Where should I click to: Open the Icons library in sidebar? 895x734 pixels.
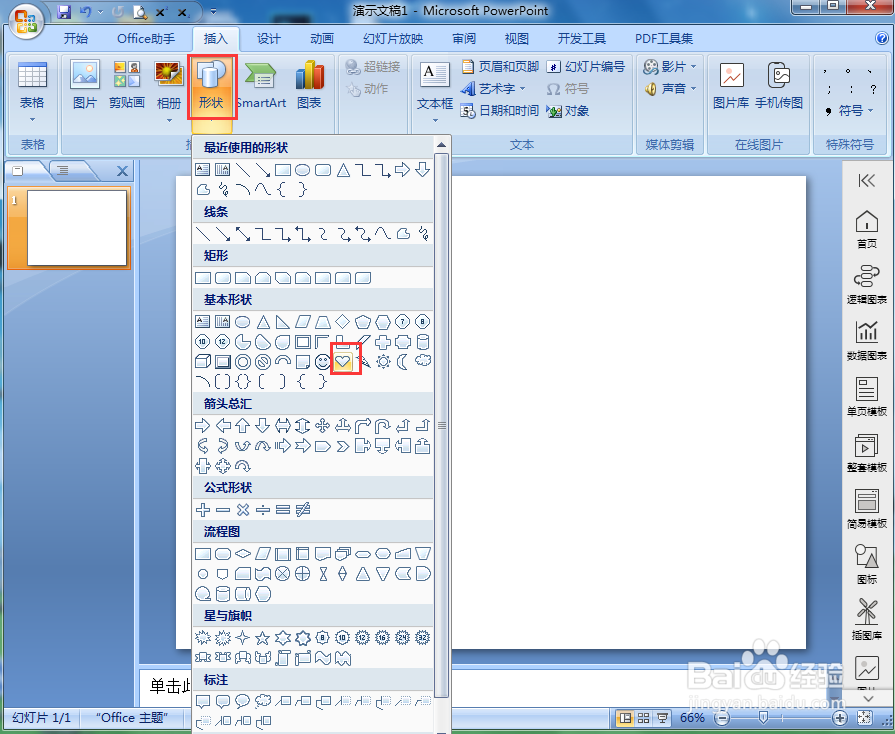(x=866, y=564)
